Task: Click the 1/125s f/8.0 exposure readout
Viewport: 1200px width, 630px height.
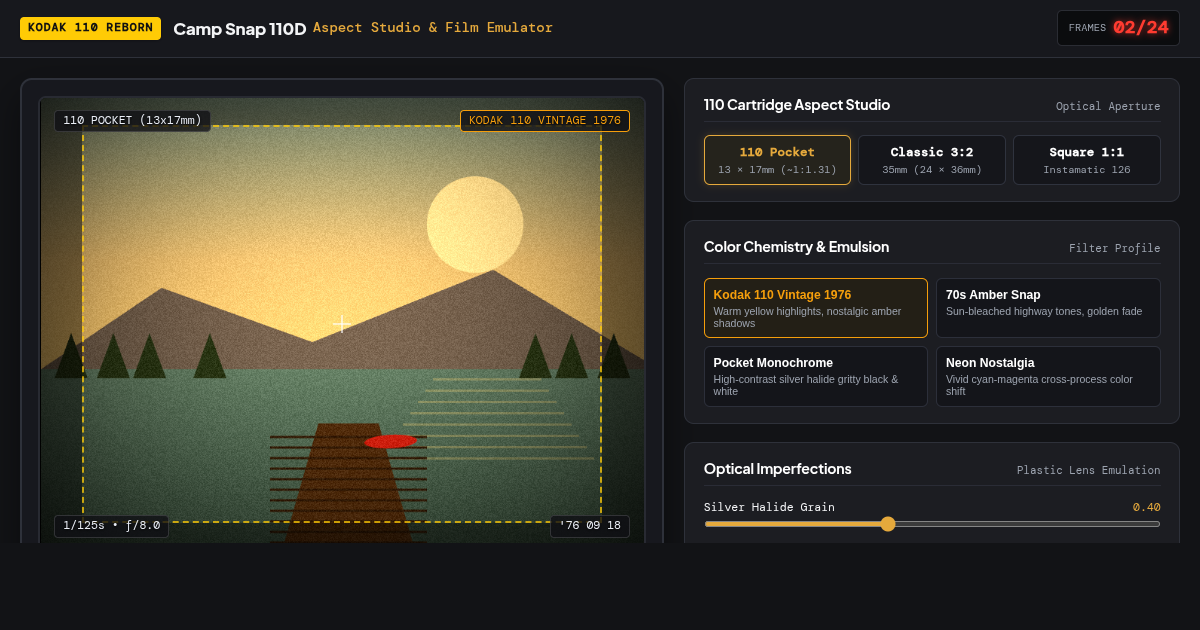Action: (111, 526)
